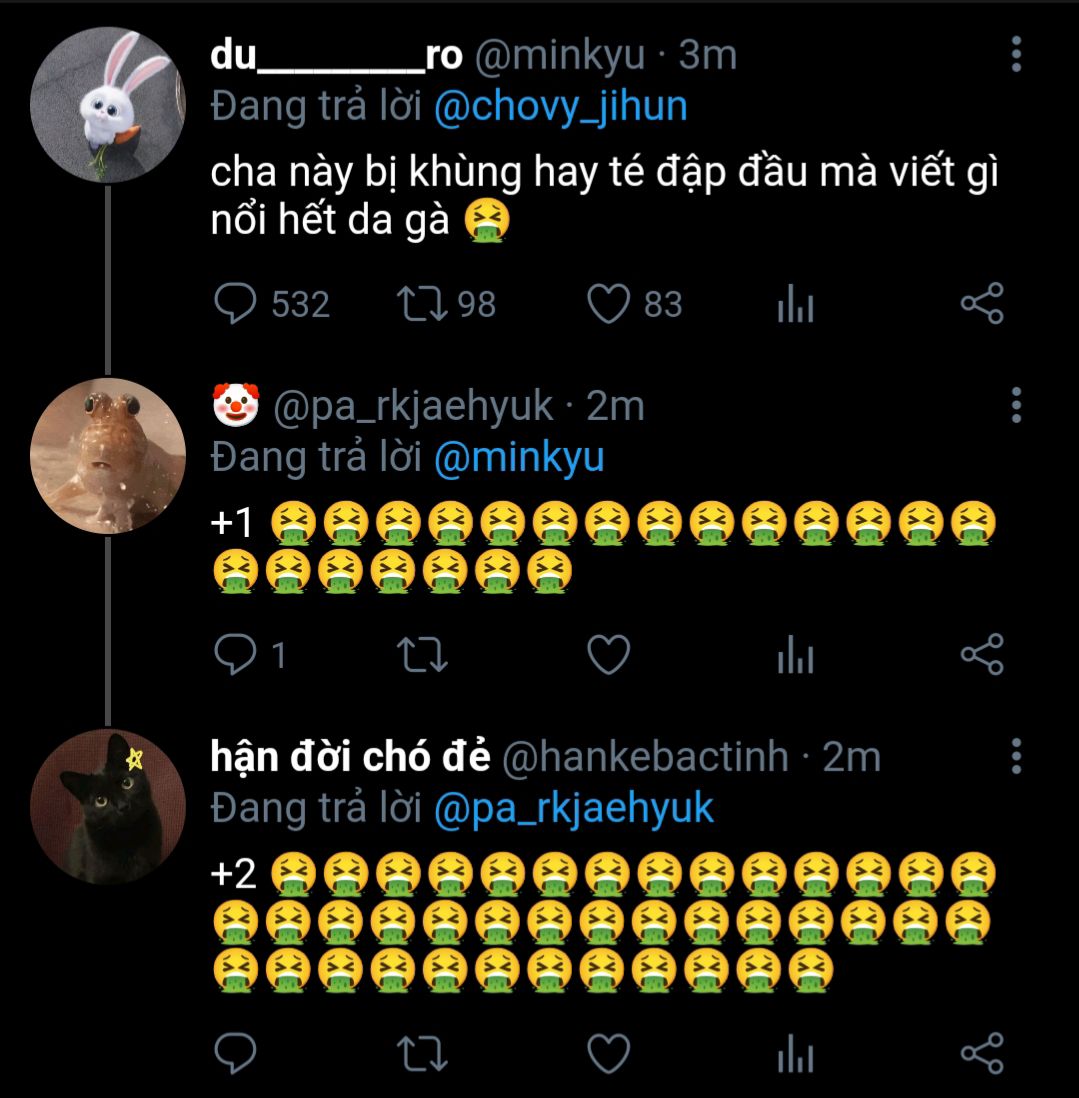Like the tweet with 83 likes
This screenshot has width=1079, height=1098.
[608, 304]
